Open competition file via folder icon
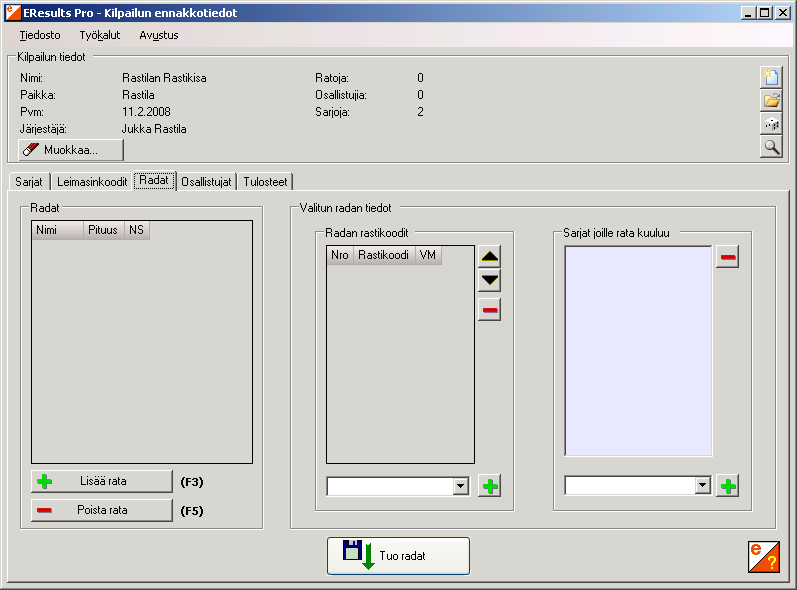The image size is (797, 590). click(771, 100)
